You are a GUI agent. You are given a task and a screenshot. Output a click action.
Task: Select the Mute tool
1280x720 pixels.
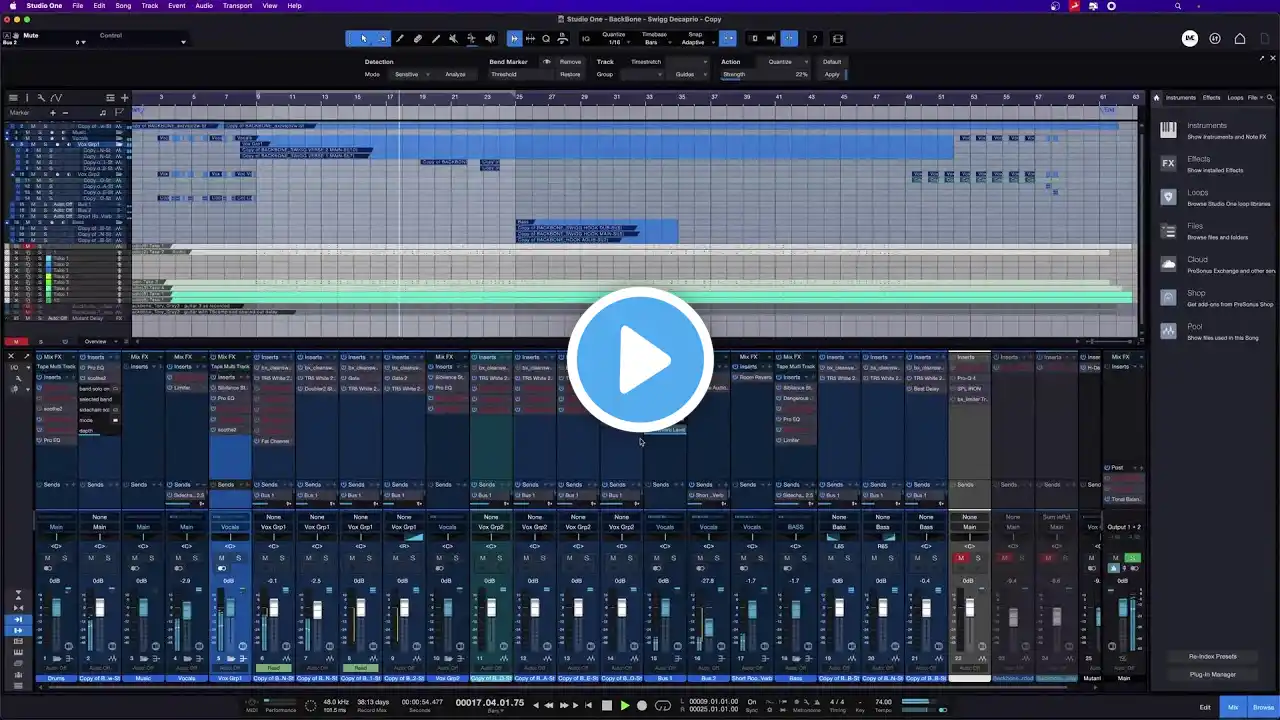click(x=453, y=39)
